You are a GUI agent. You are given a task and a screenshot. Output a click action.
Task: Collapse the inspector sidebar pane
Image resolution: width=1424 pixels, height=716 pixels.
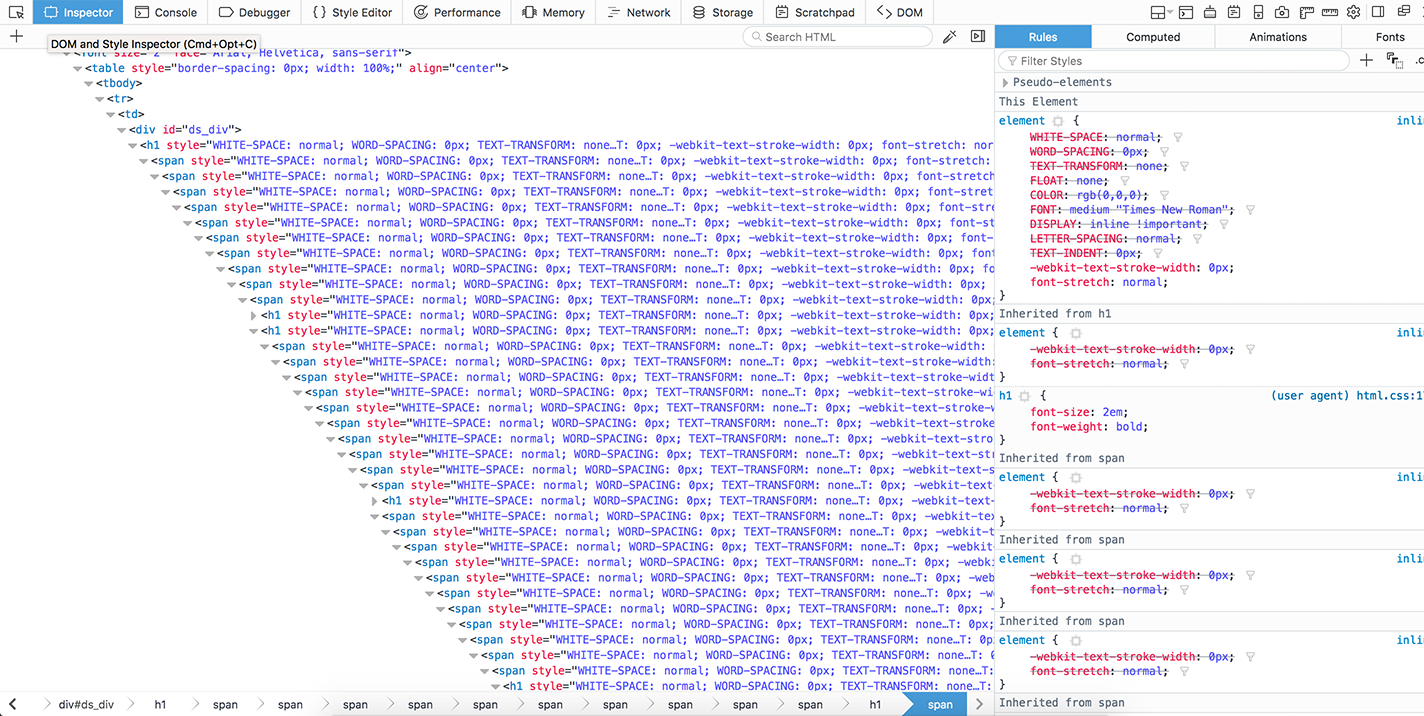click(x=978, y=37)
